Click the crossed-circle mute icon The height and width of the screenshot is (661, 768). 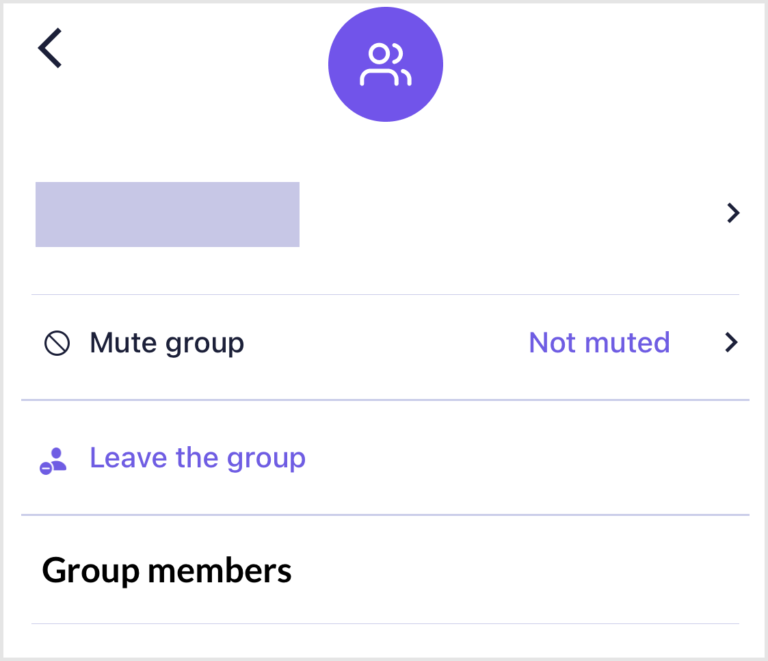pos(57,343)
